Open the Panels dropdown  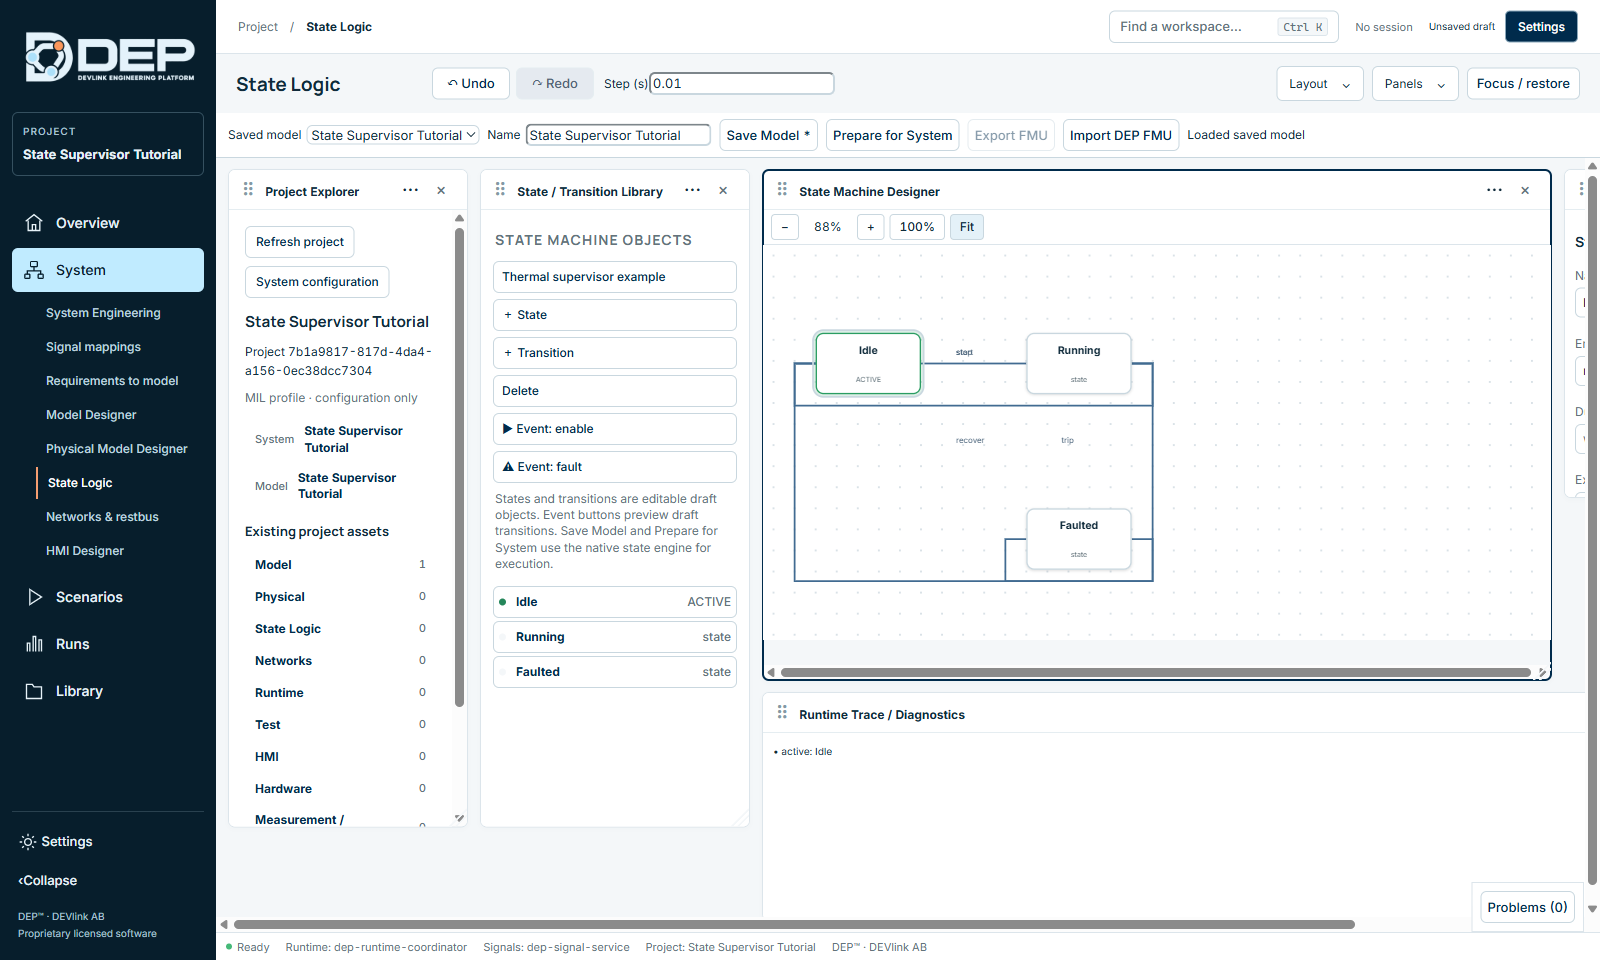tap(1415, 84)
